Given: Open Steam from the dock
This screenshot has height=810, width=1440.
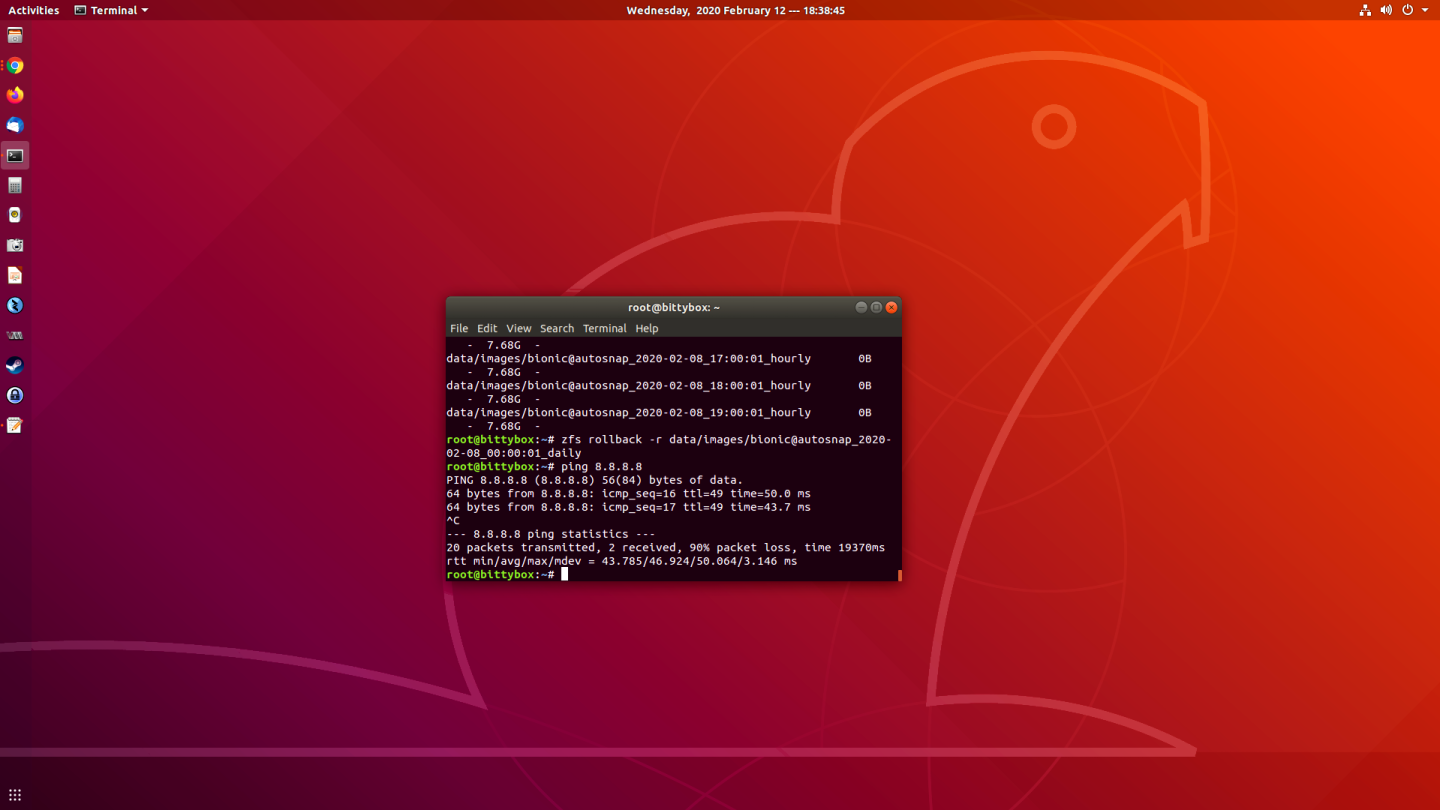Looking at the screenshot, I should pos(14,365).
